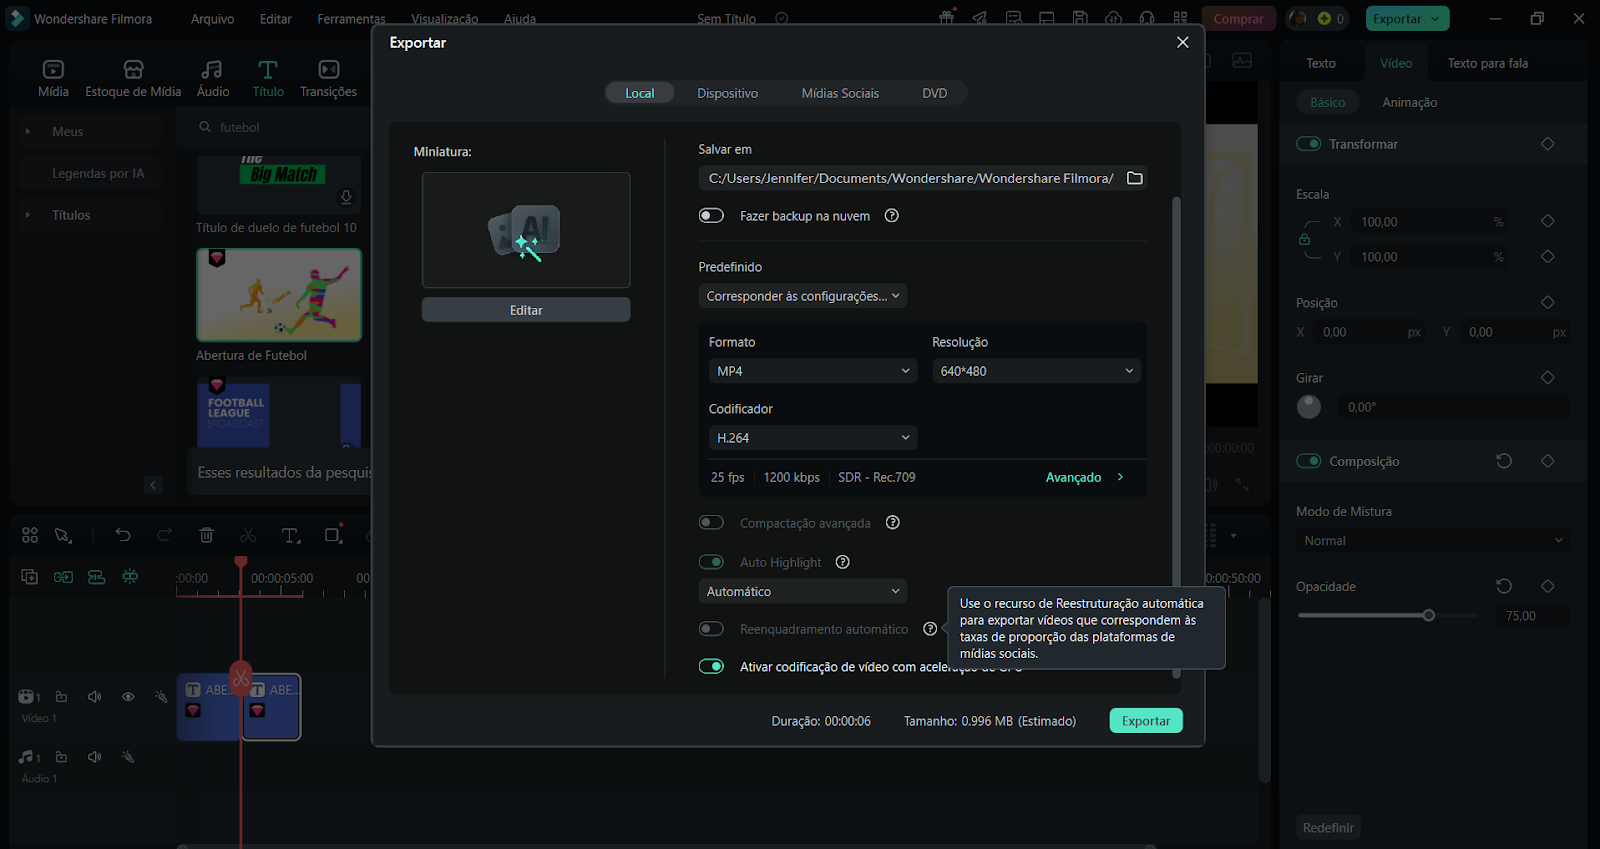Image resolution: width=1600 pixels, height=849 pixels.
Task: Click the Comprar button
Action: pos(1238,19)
